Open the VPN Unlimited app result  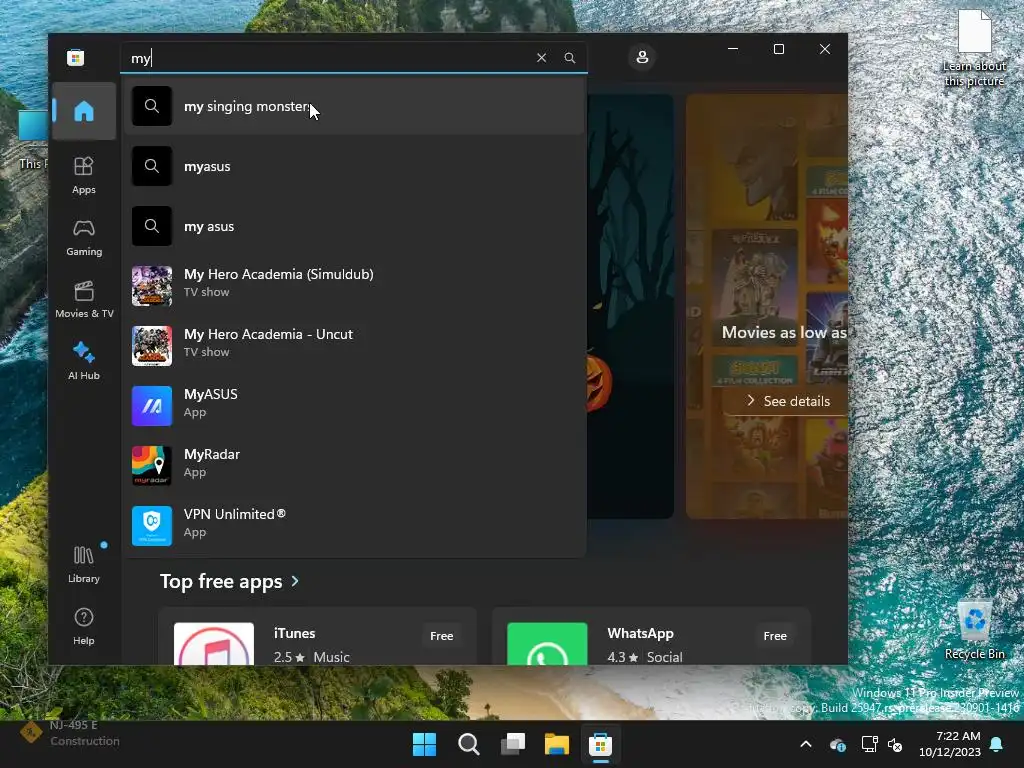pyautogui.click(x=353, y=526)
